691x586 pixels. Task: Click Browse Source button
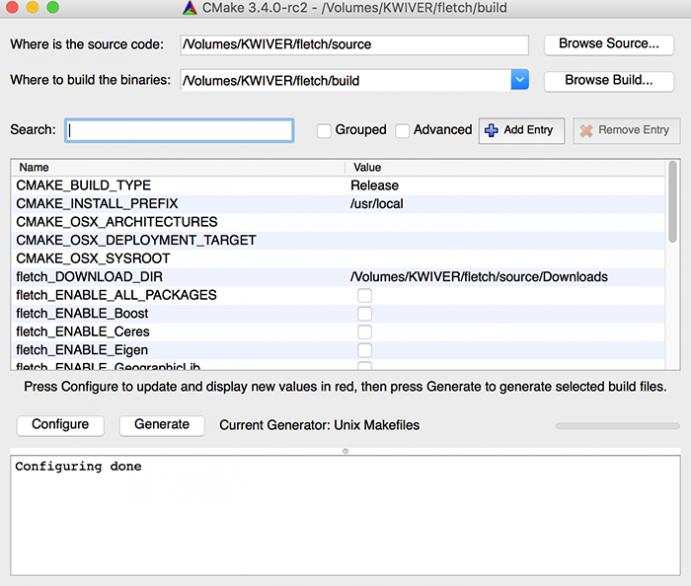(609, 45)
